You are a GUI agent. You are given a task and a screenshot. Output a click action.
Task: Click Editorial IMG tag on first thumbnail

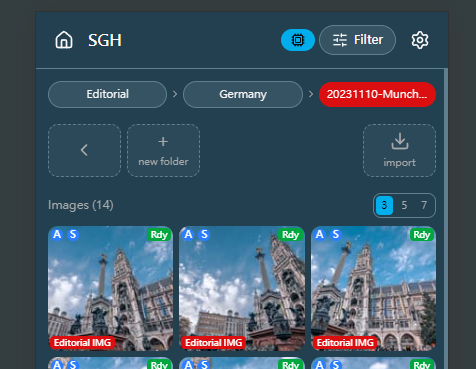(82, 343)
